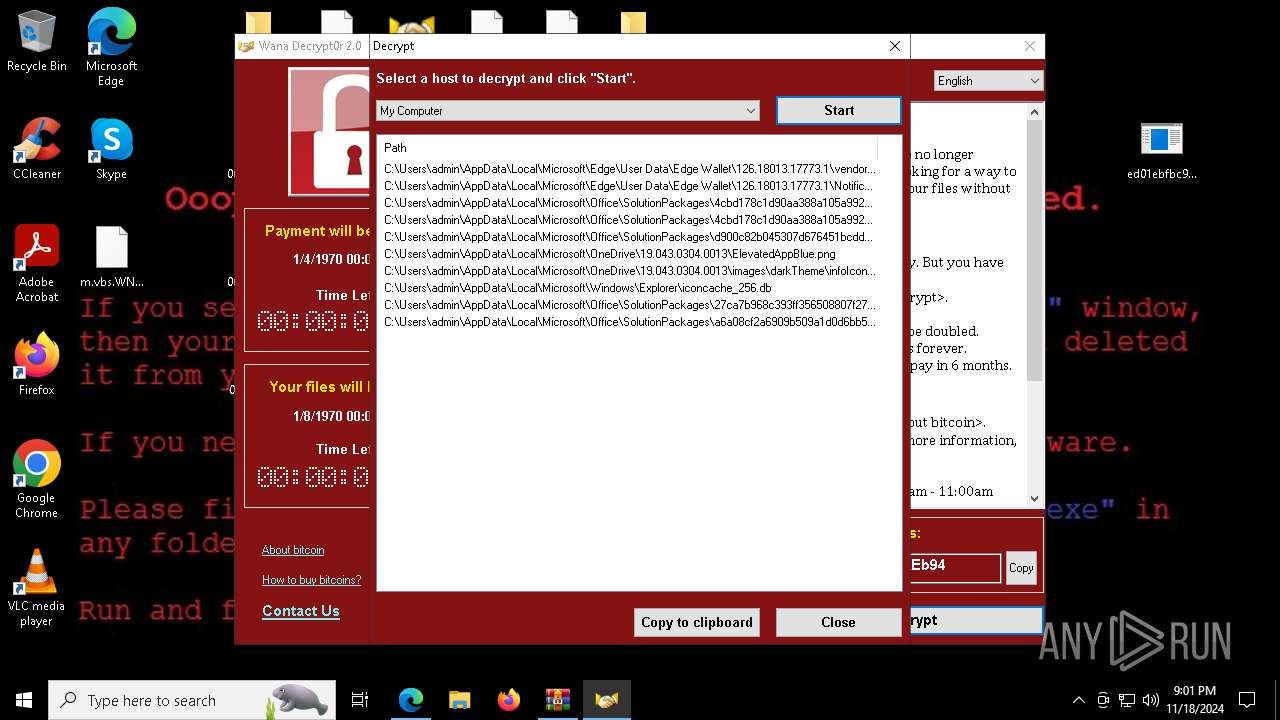Open Windows Start menu

(24, 700)
